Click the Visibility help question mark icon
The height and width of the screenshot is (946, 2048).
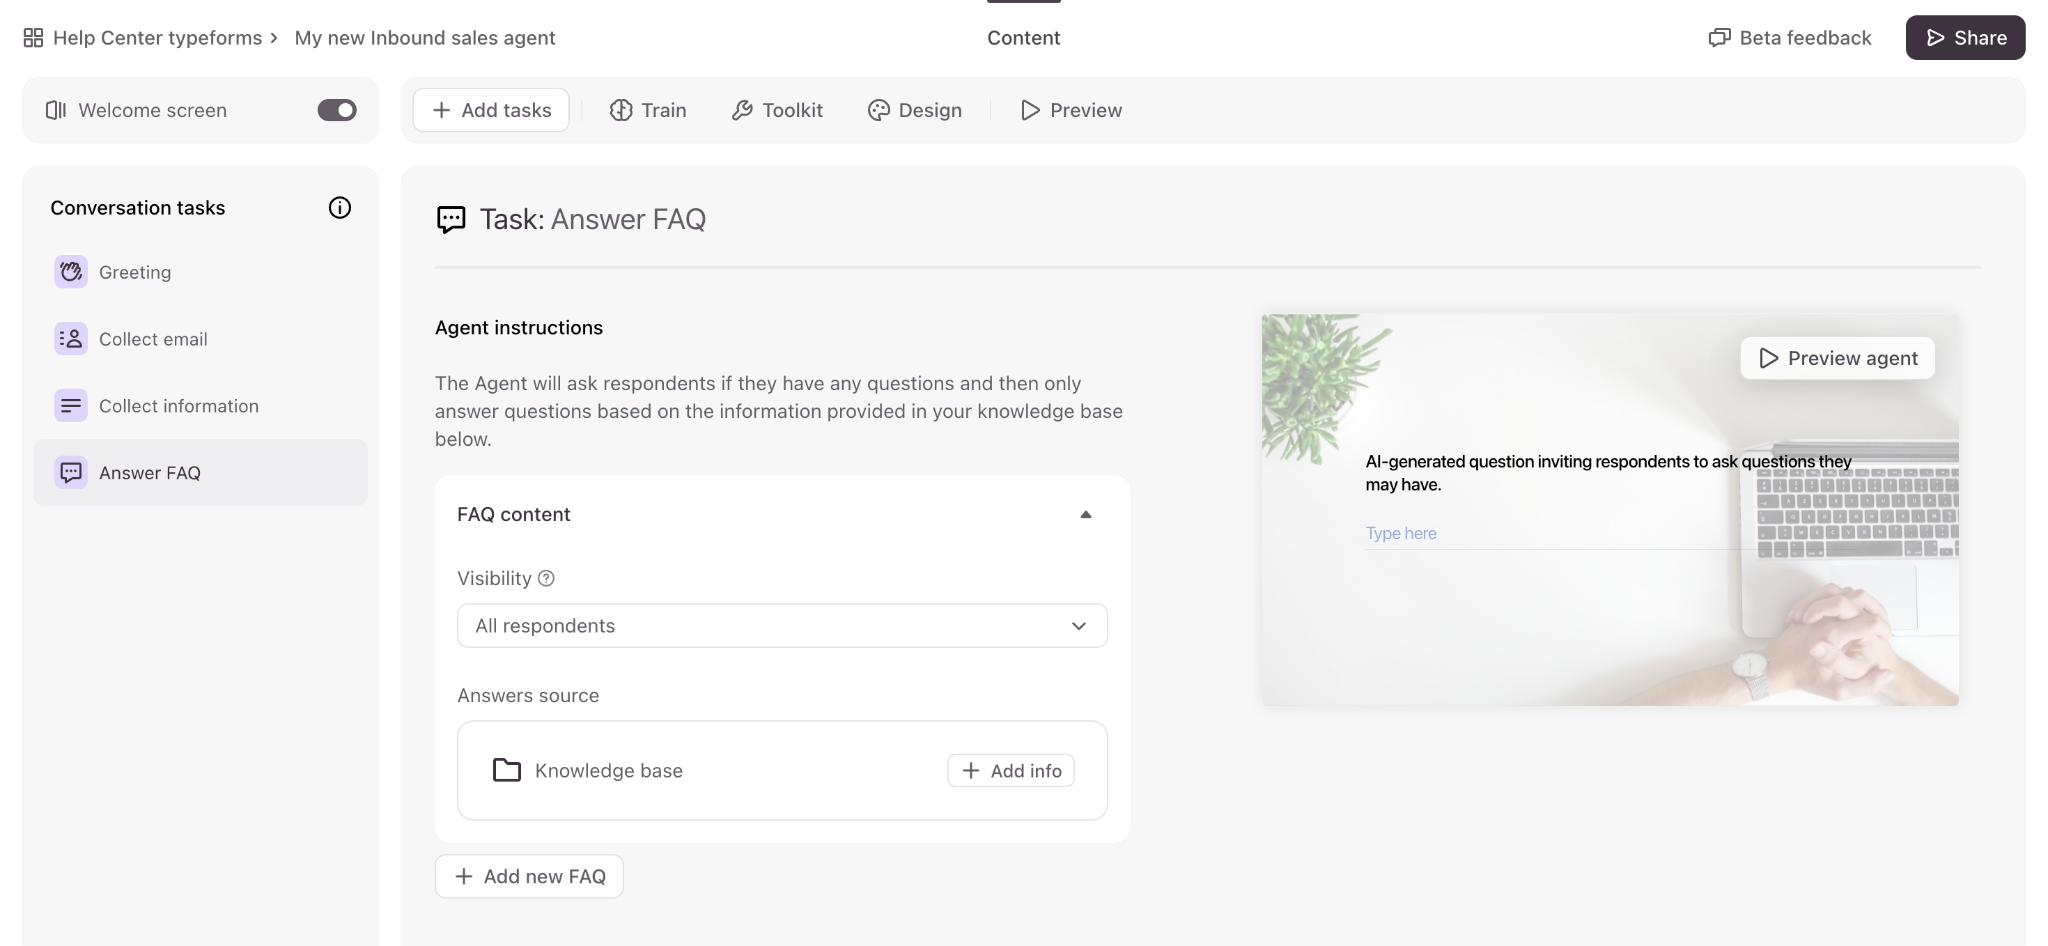pyautogui.click(x=546, y=578)
